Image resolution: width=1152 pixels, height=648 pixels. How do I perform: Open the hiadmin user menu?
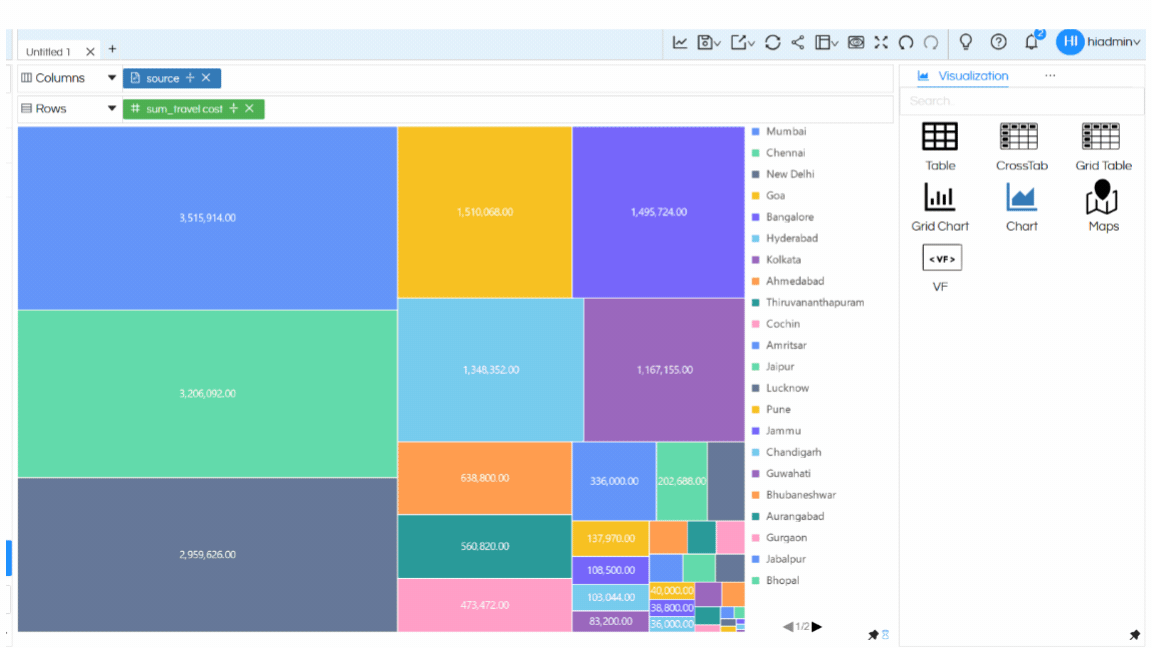click(x=1114, y=42)
